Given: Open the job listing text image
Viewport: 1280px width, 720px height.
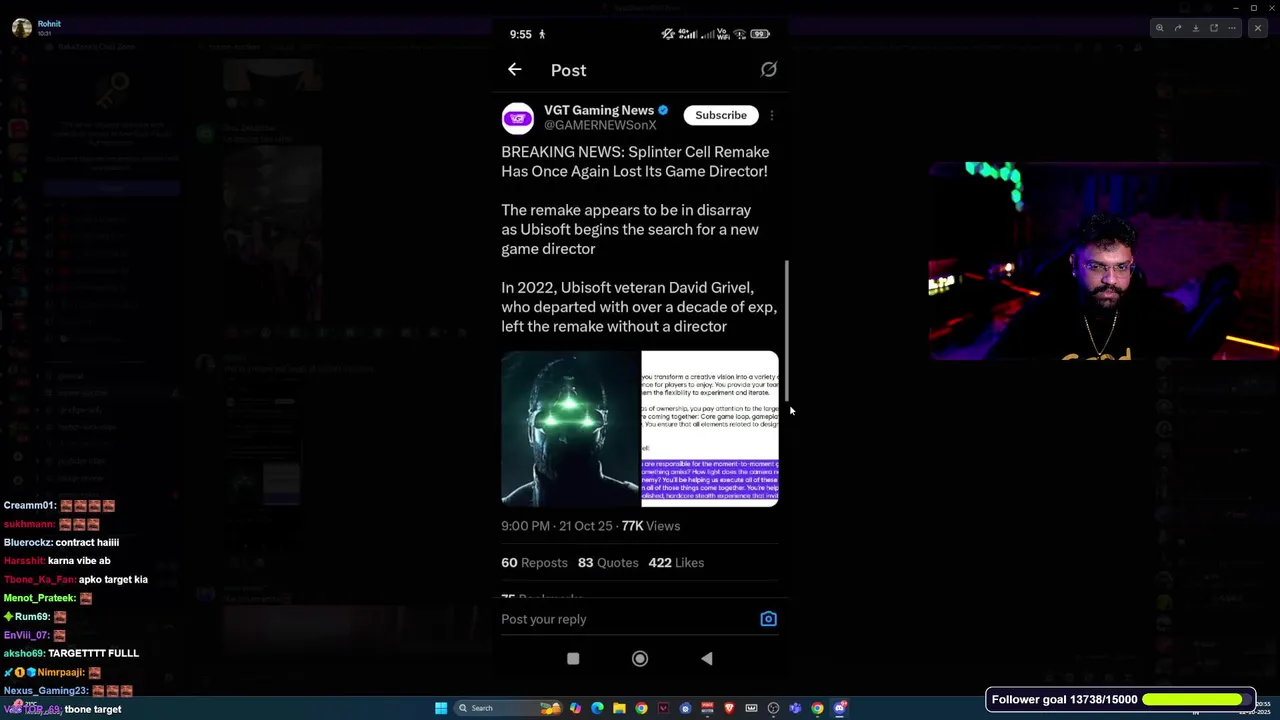Looking at the screenshot, I should click(710, 429).
